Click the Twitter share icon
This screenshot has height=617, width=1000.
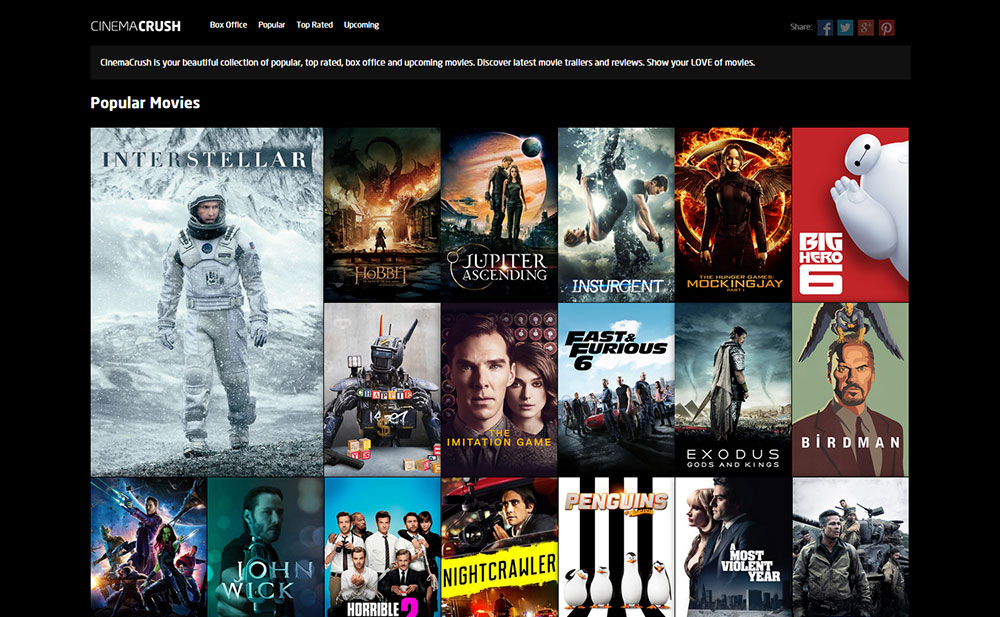tap(845, 27)
